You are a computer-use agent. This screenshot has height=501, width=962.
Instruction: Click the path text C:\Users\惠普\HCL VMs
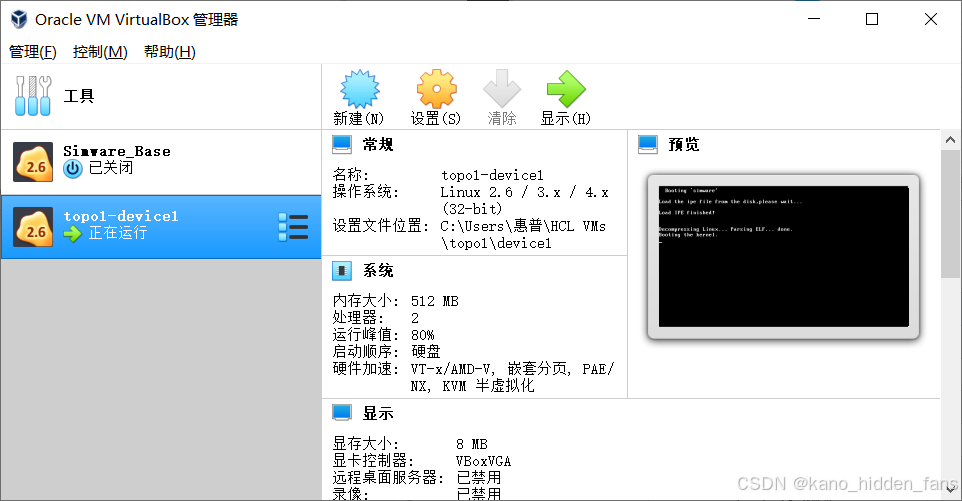coord(523,226)
